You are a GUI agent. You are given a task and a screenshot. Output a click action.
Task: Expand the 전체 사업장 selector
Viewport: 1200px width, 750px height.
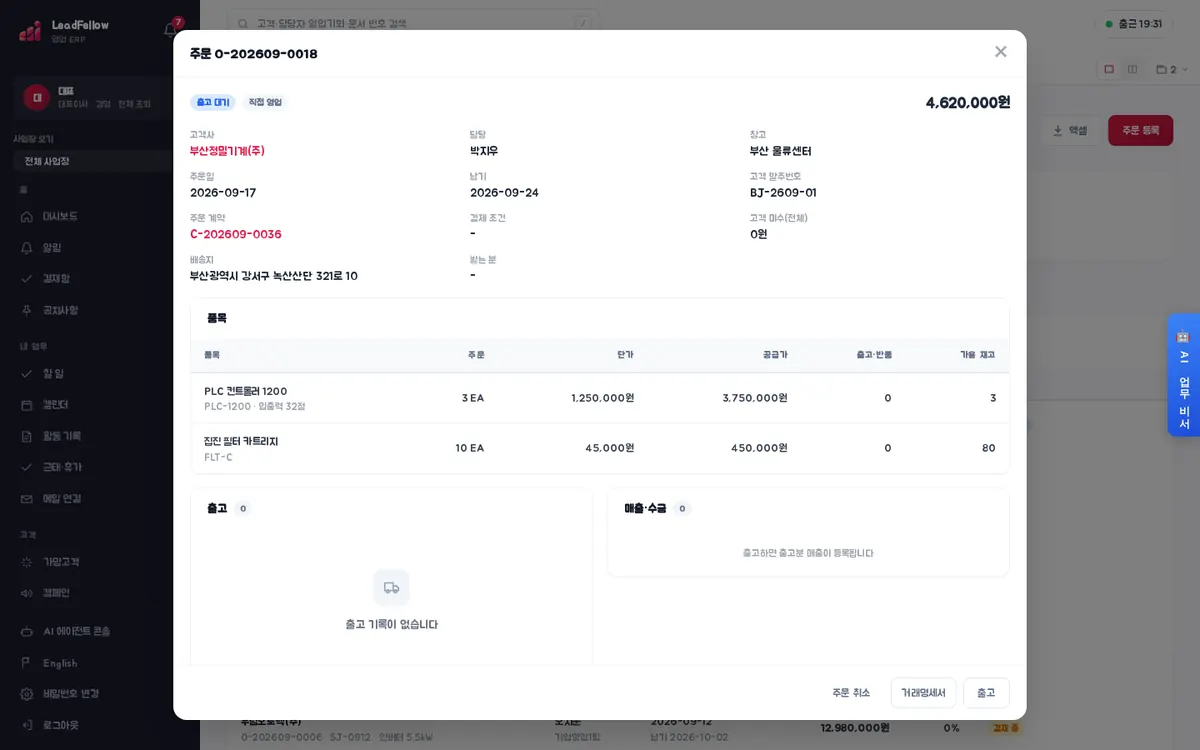pyautogui.click(x=100, y=161)
